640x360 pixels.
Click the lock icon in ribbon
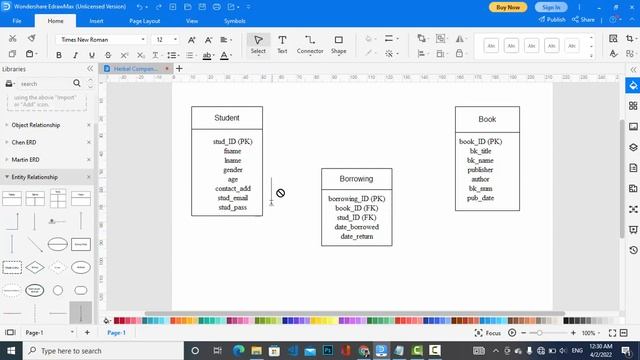[459, 53]
